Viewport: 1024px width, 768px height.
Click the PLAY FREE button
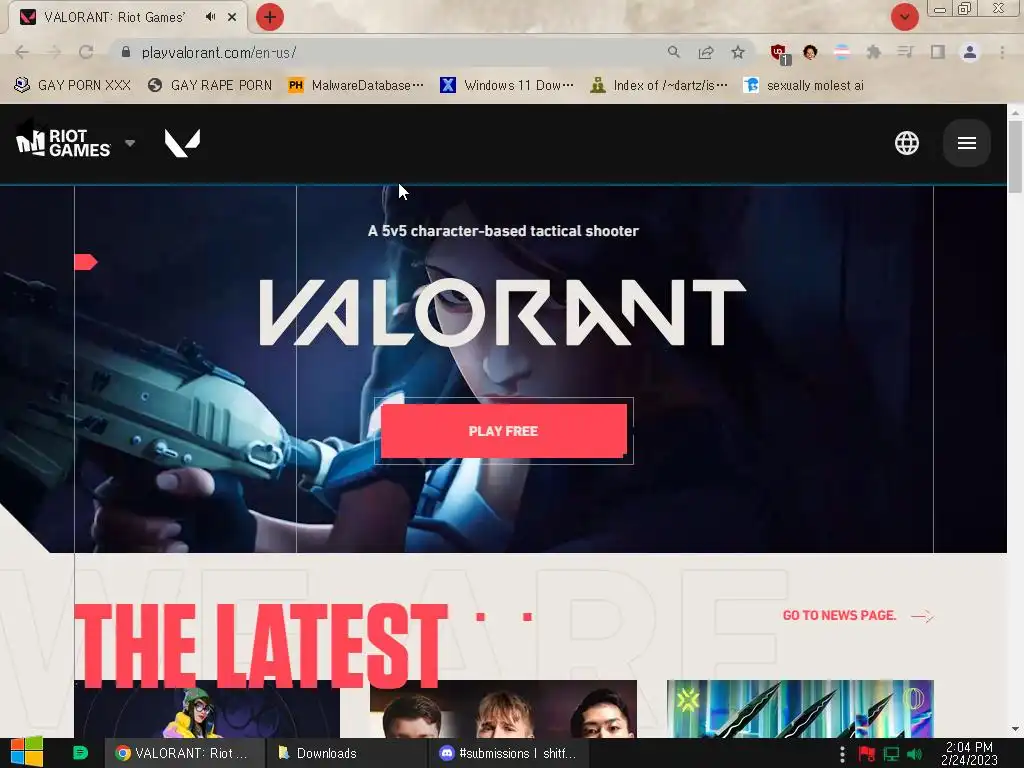click(504, 431)
